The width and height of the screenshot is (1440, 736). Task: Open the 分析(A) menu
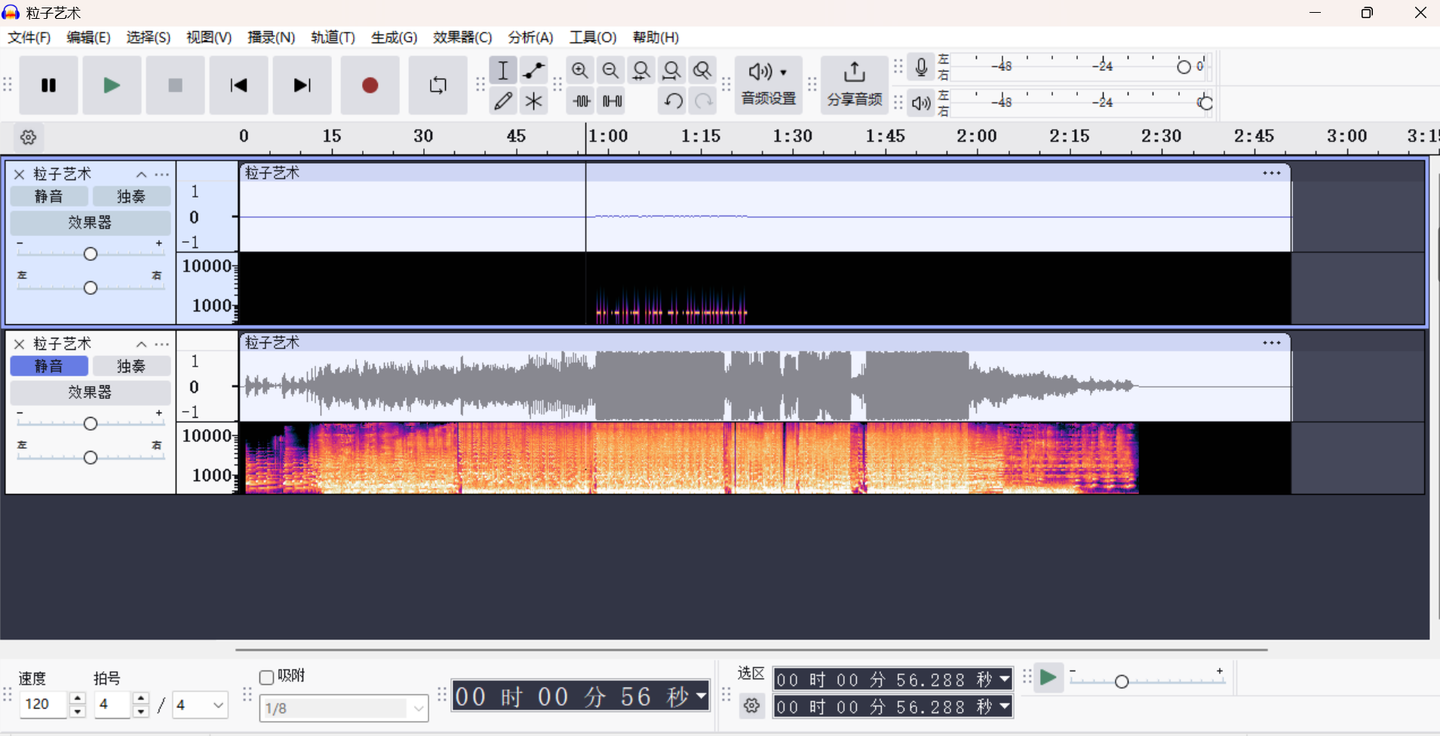pos(530,37)
